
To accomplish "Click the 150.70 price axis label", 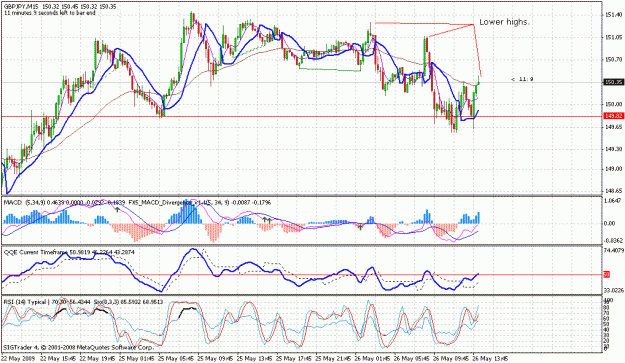I will pos(614,59).
